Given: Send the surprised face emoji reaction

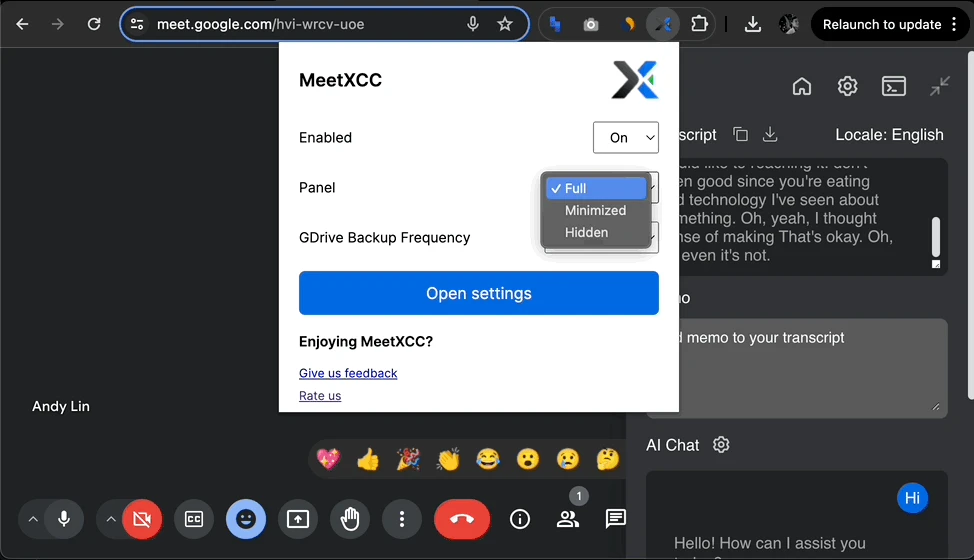Looking at the screenshot, I should [x=528, y=459].
